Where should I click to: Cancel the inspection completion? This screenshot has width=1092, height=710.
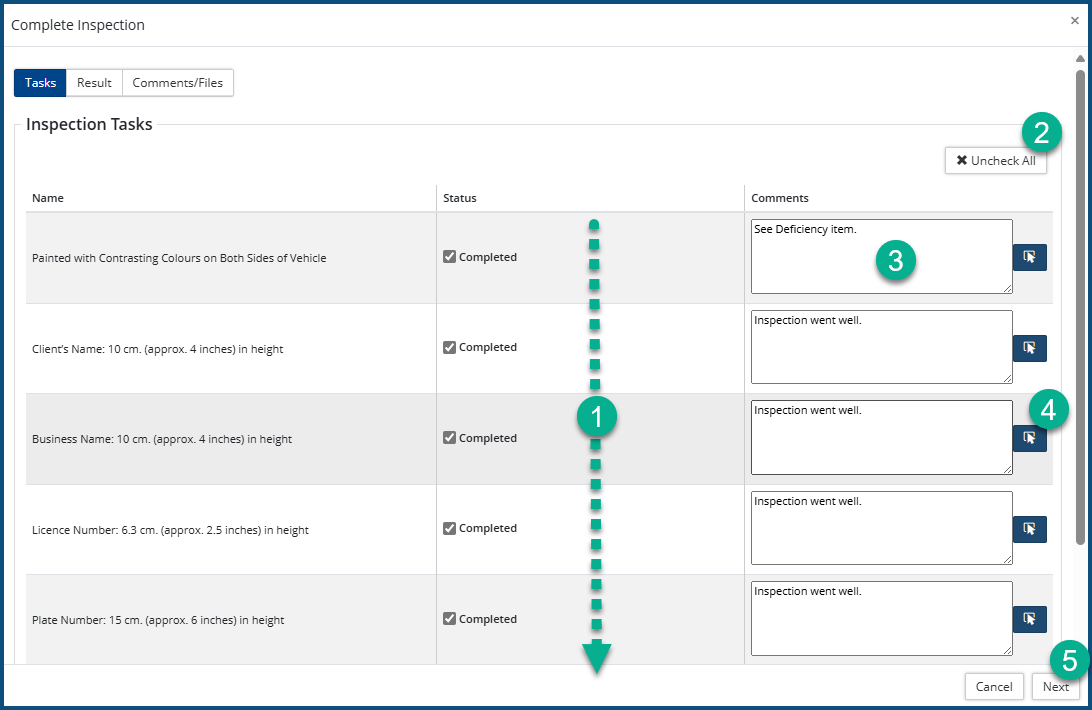click(994, 687)
